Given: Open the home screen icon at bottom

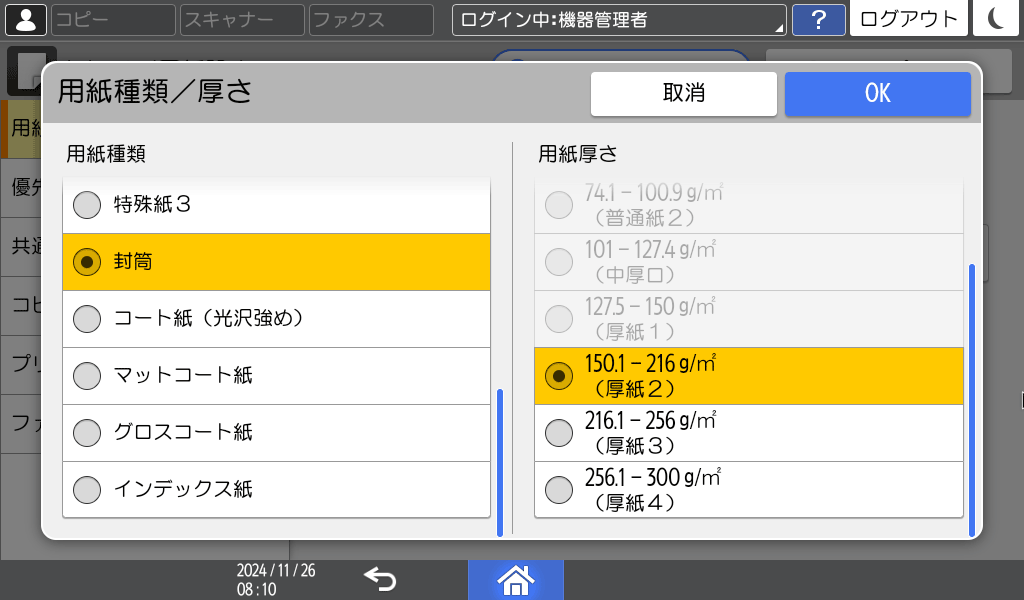Looking at the screenshot, I should [516, 578].
